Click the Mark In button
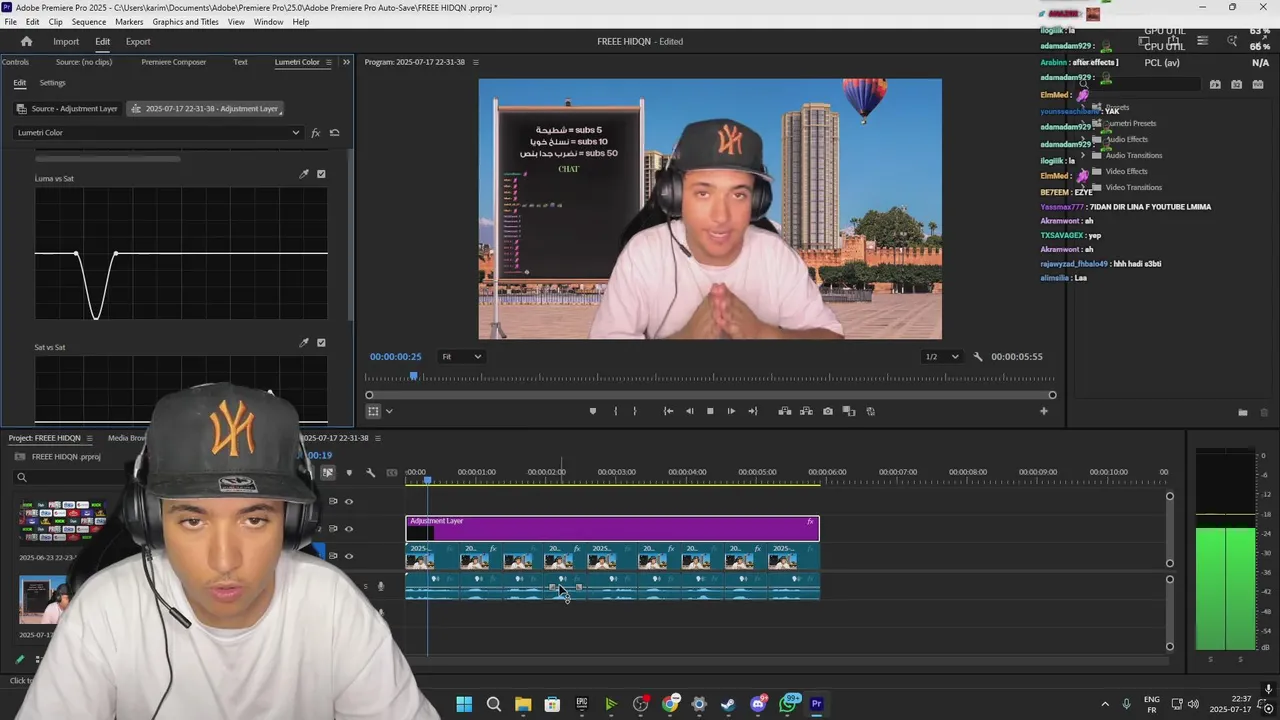 (615, 411)
